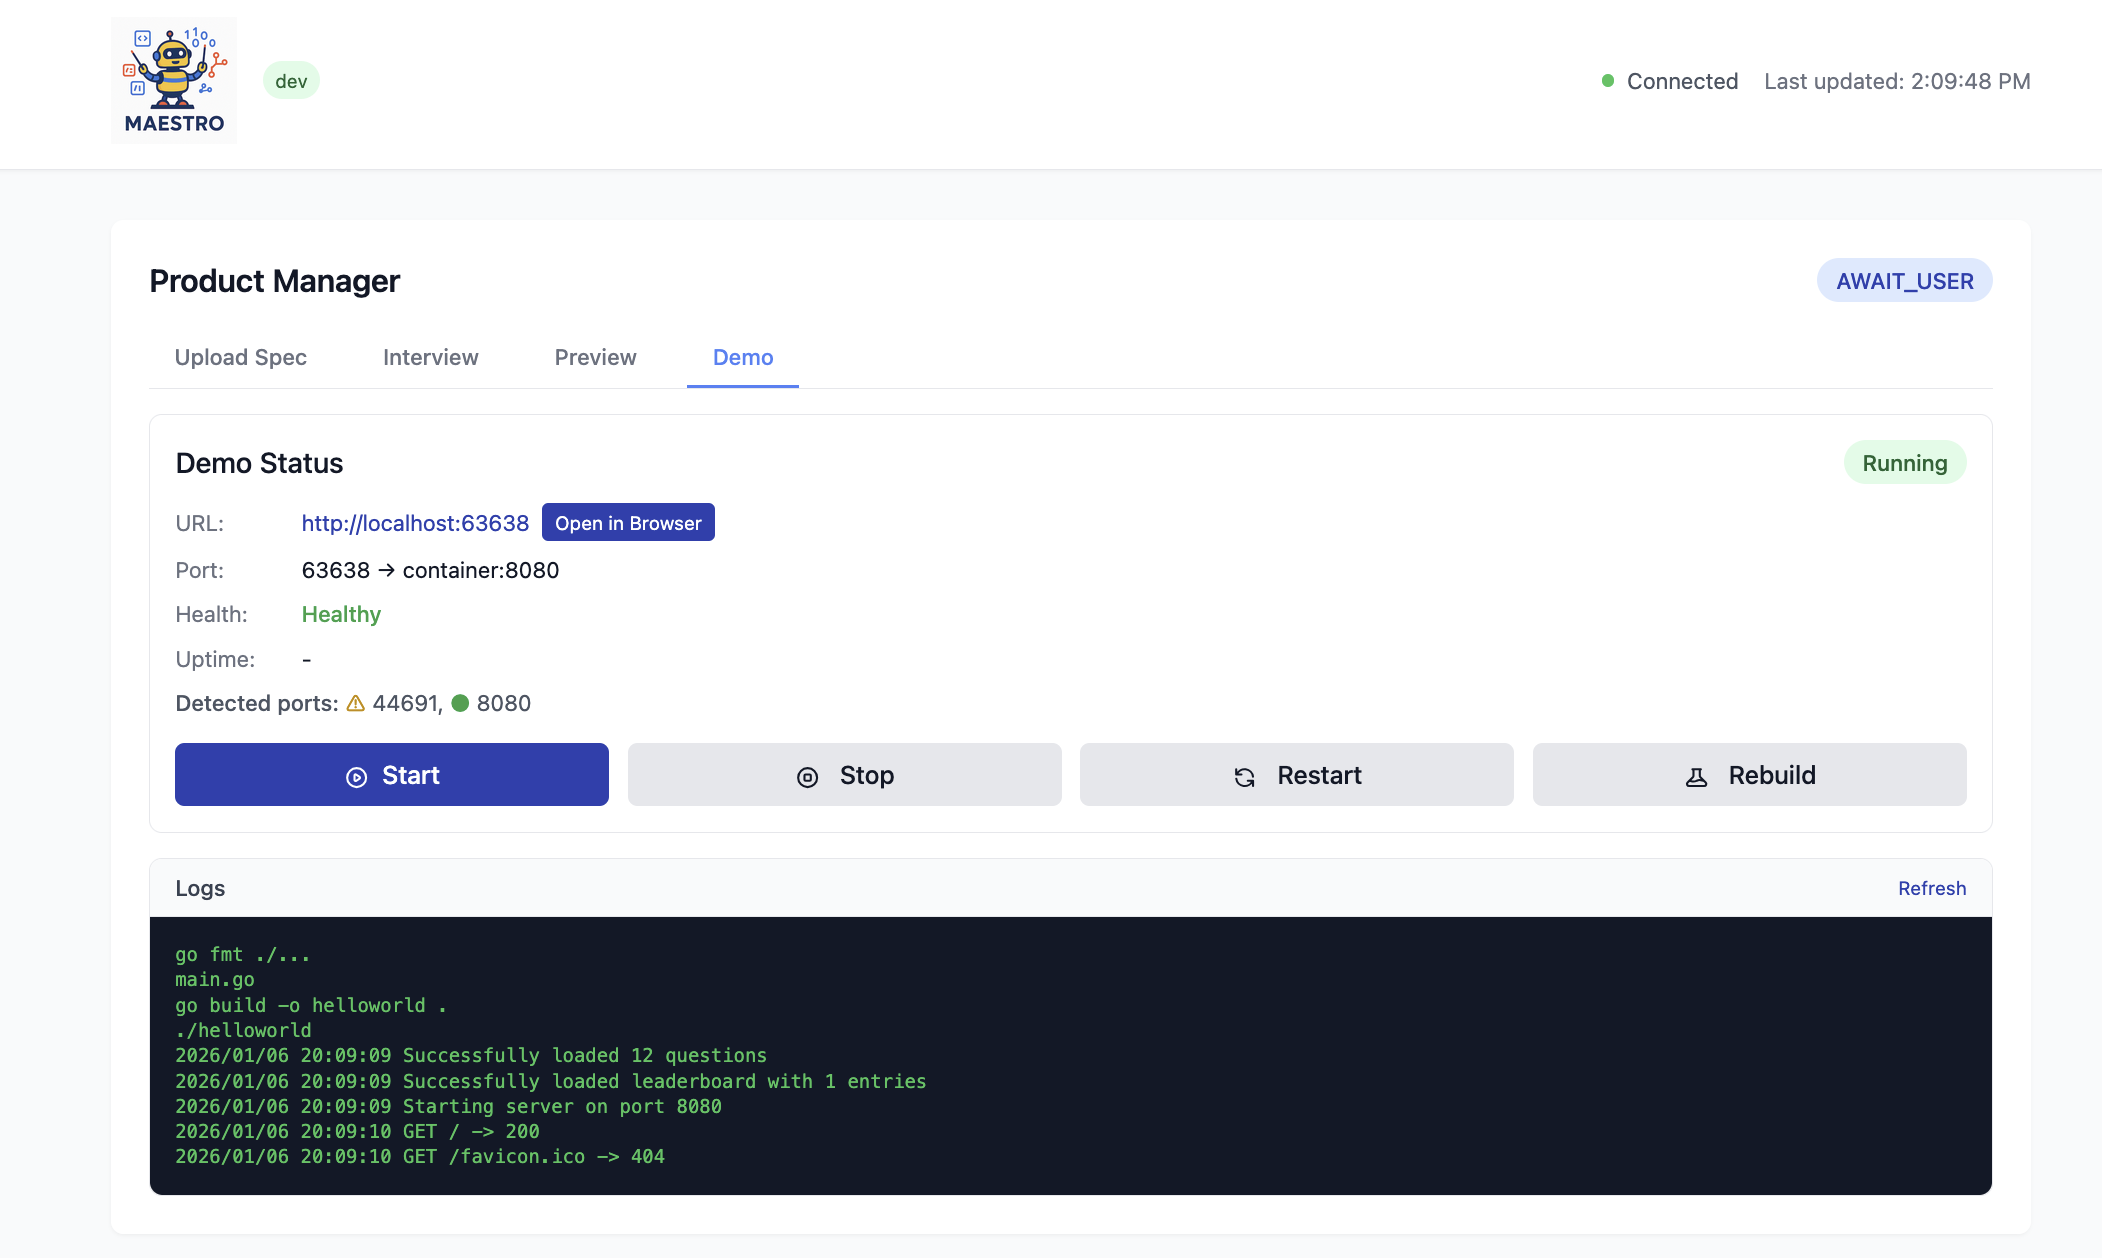Click the green Connected status dot
Viewport: 2102px width, 1258px height.
pos(1608,81)
